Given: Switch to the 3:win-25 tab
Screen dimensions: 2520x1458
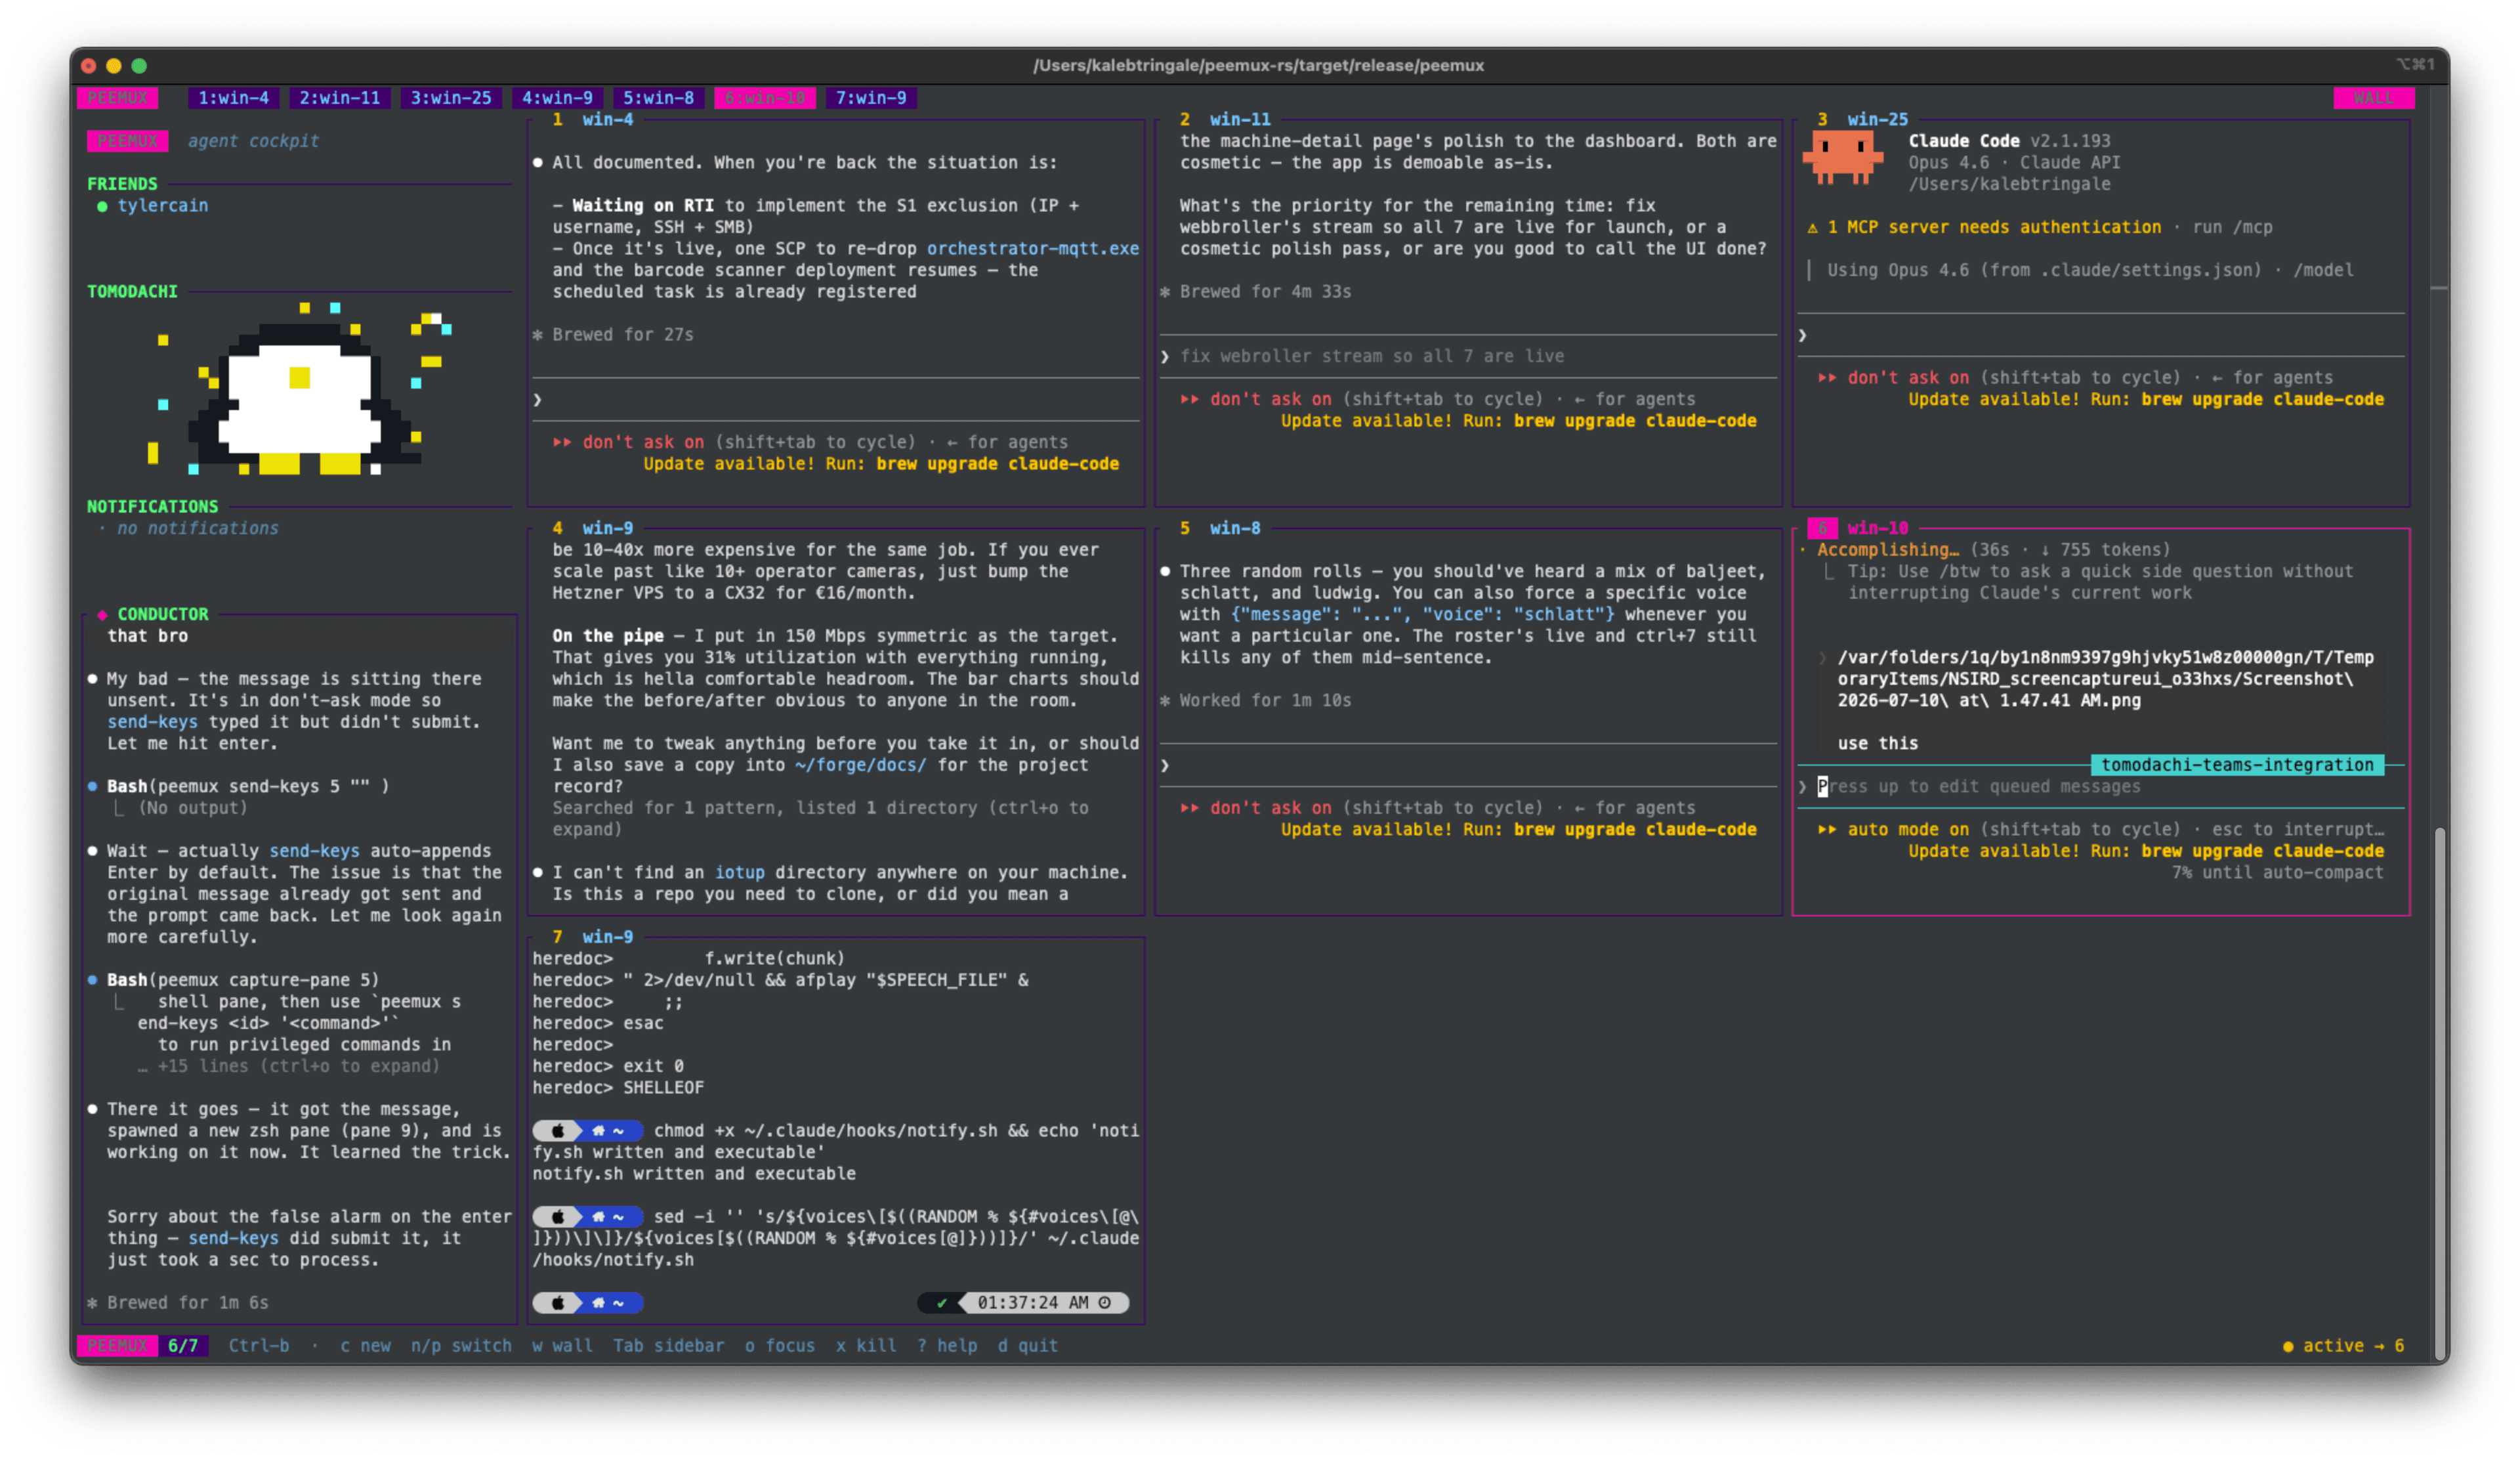Looking at the screenshot, I should tap(451, 98).
